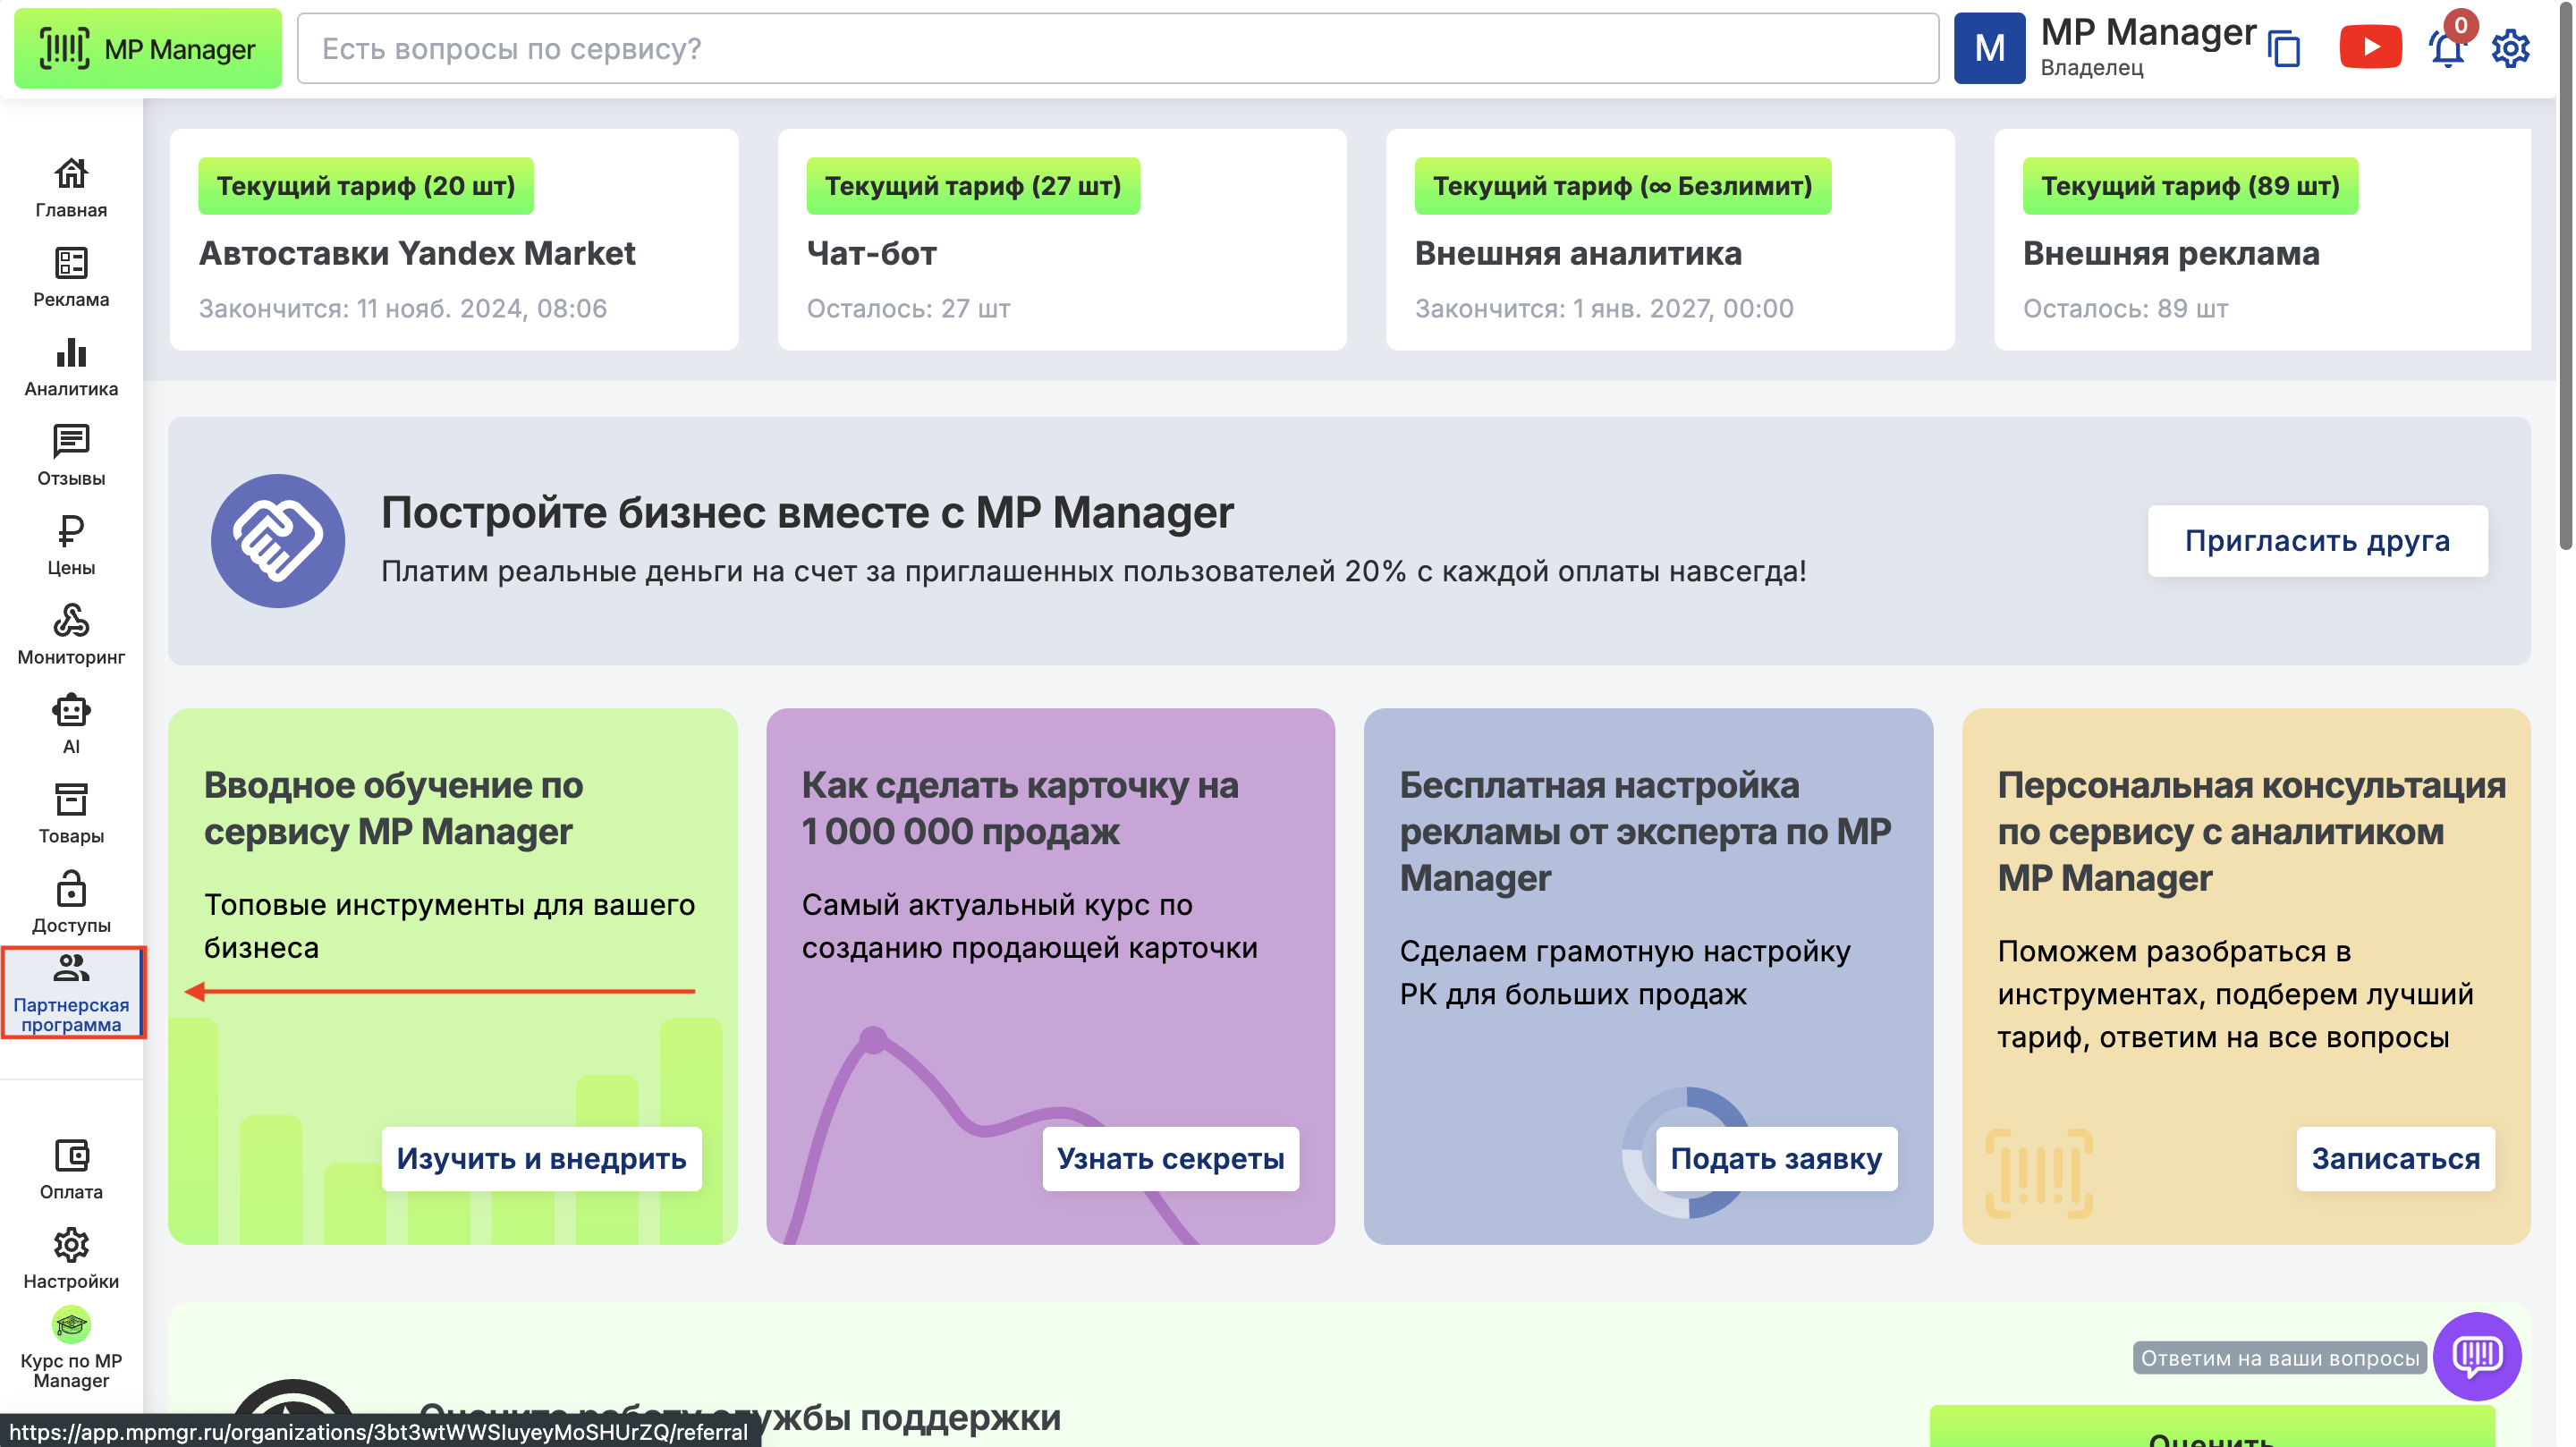Go to Главная in sidebar

pyautogui.click(x=71, y=188)
